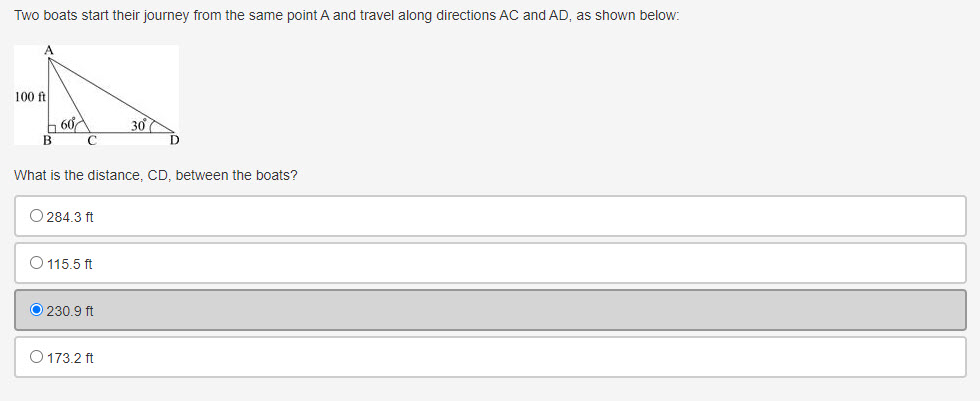Select the 284.3 ft radio button
Screen dimensions: 980x401
pyautogui.click(x=37, y=216)
